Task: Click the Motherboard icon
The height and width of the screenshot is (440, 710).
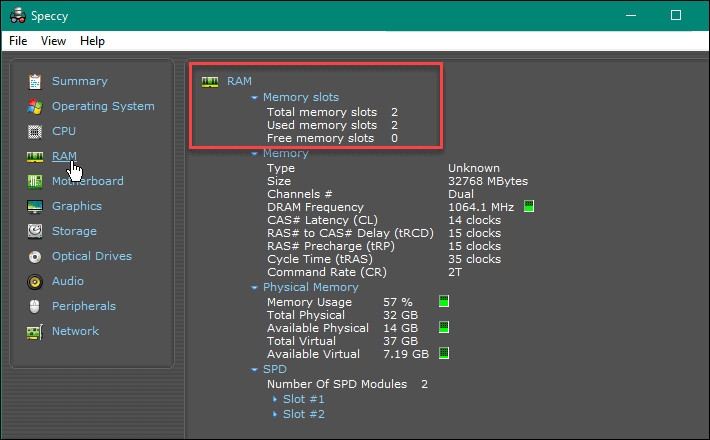Action: pos(35,182)
